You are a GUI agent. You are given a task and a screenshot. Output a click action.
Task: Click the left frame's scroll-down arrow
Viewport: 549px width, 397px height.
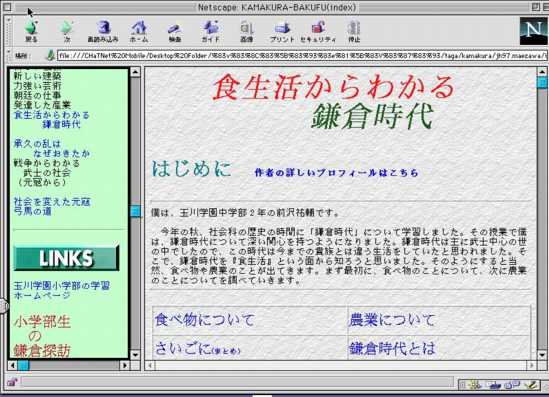(x=135, y=355)
